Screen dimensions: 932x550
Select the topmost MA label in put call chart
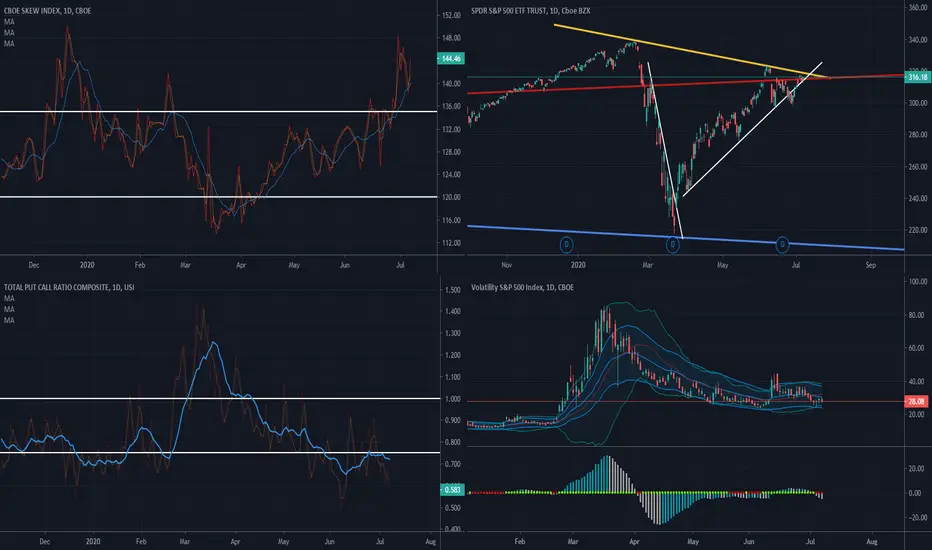pos(9,298)
